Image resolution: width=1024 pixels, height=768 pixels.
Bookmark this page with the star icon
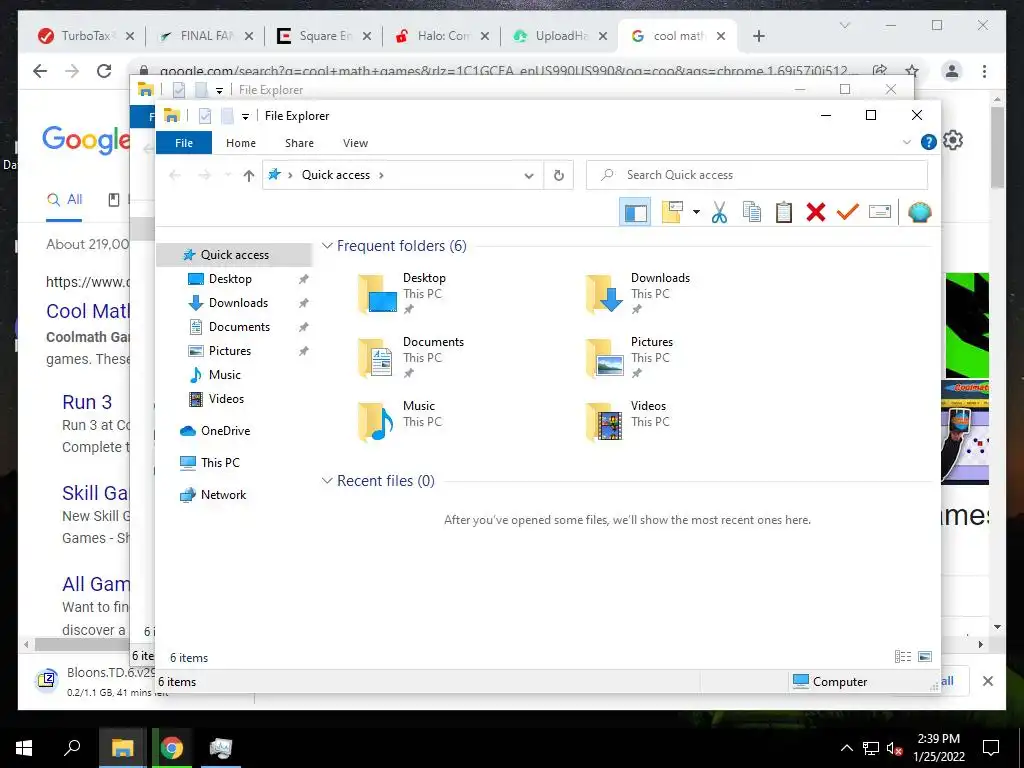[x=912, y=71]
